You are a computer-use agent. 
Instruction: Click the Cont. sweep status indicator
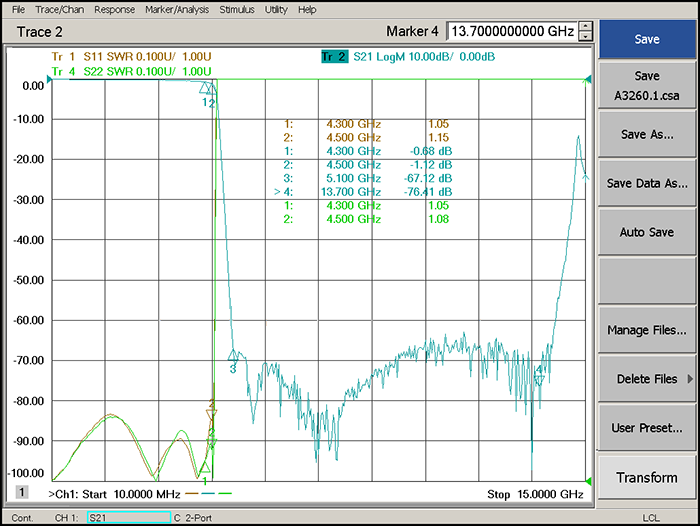(x=22, y=518)
